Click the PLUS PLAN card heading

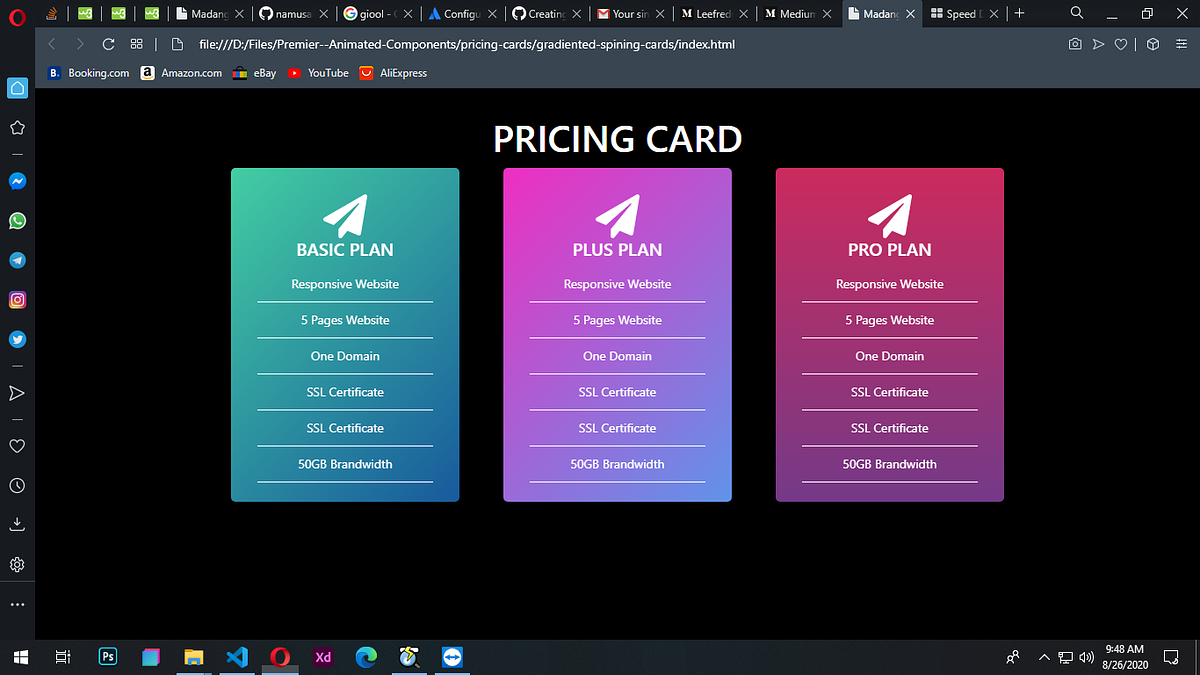pyautogui.click(x=617, y=250)
